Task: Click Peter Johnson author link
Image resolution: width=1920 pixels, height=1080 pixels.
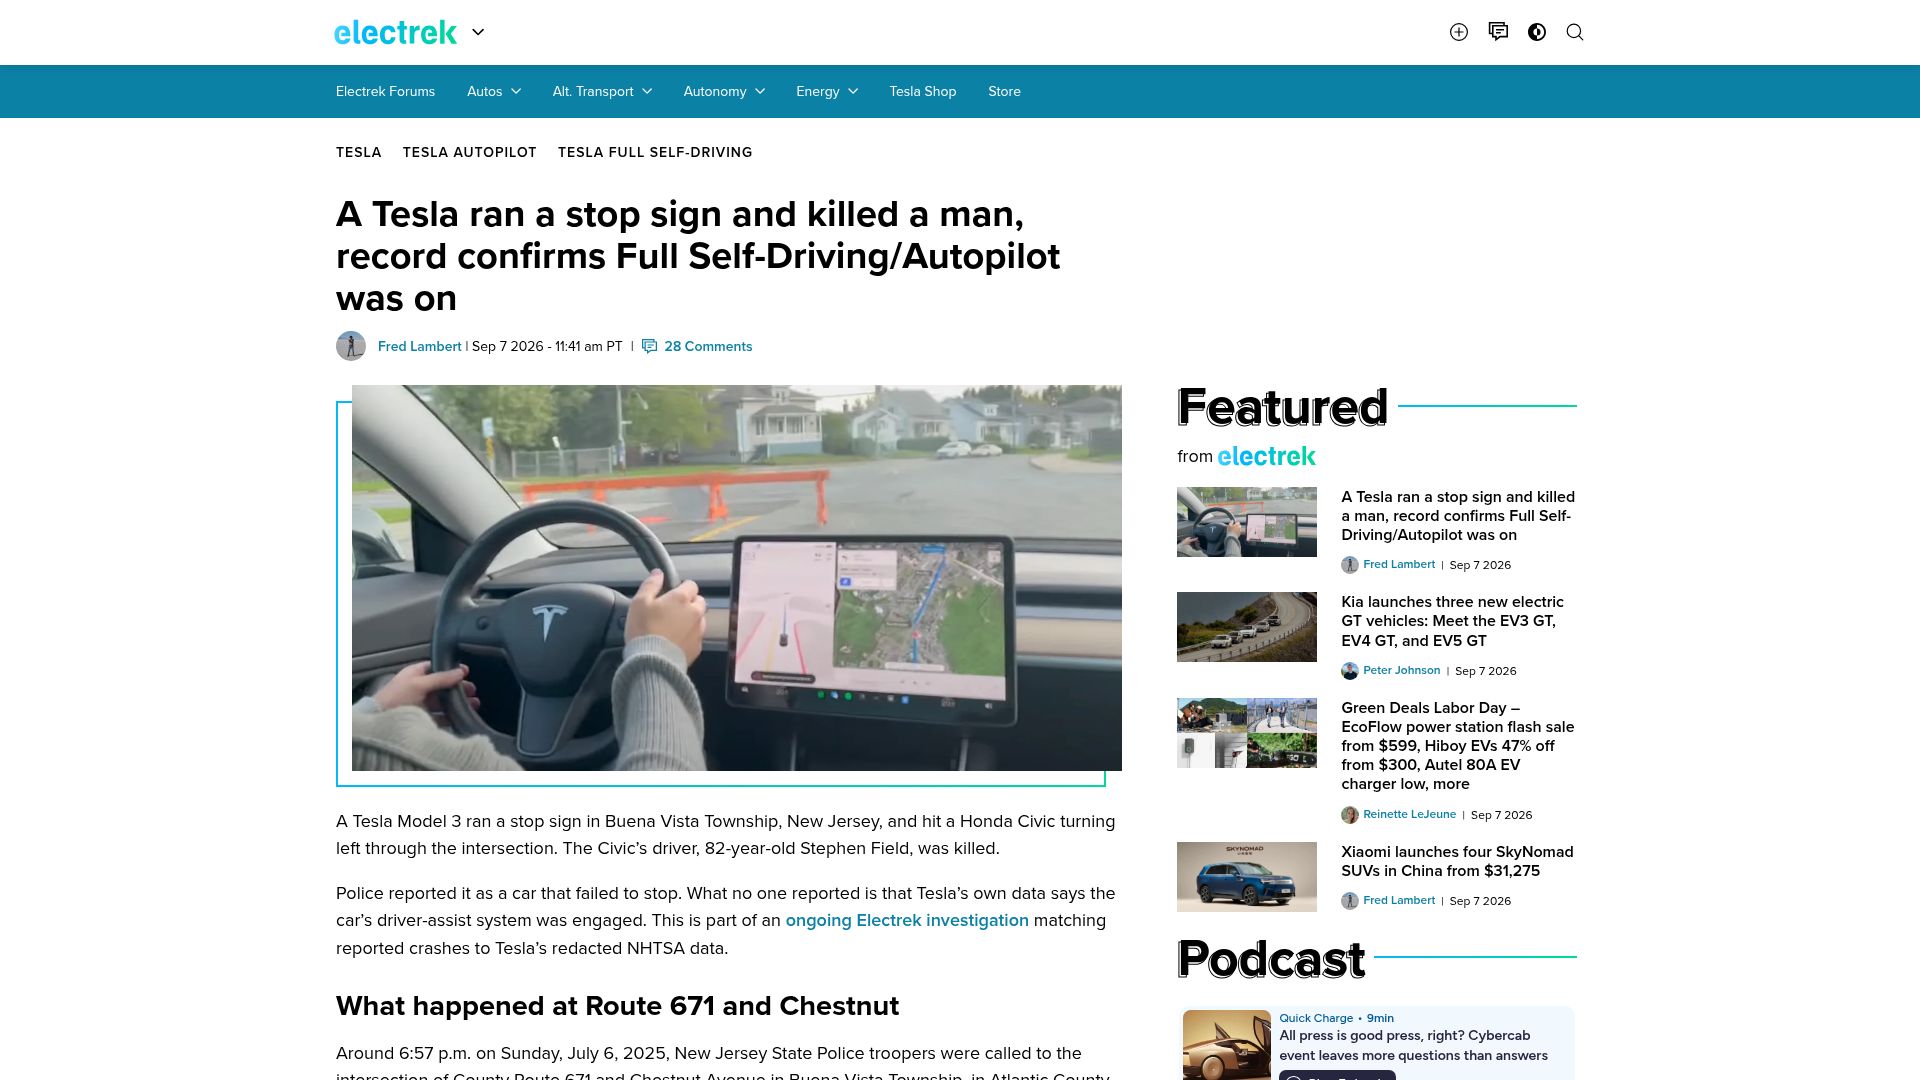Action: click(1402, 670)
